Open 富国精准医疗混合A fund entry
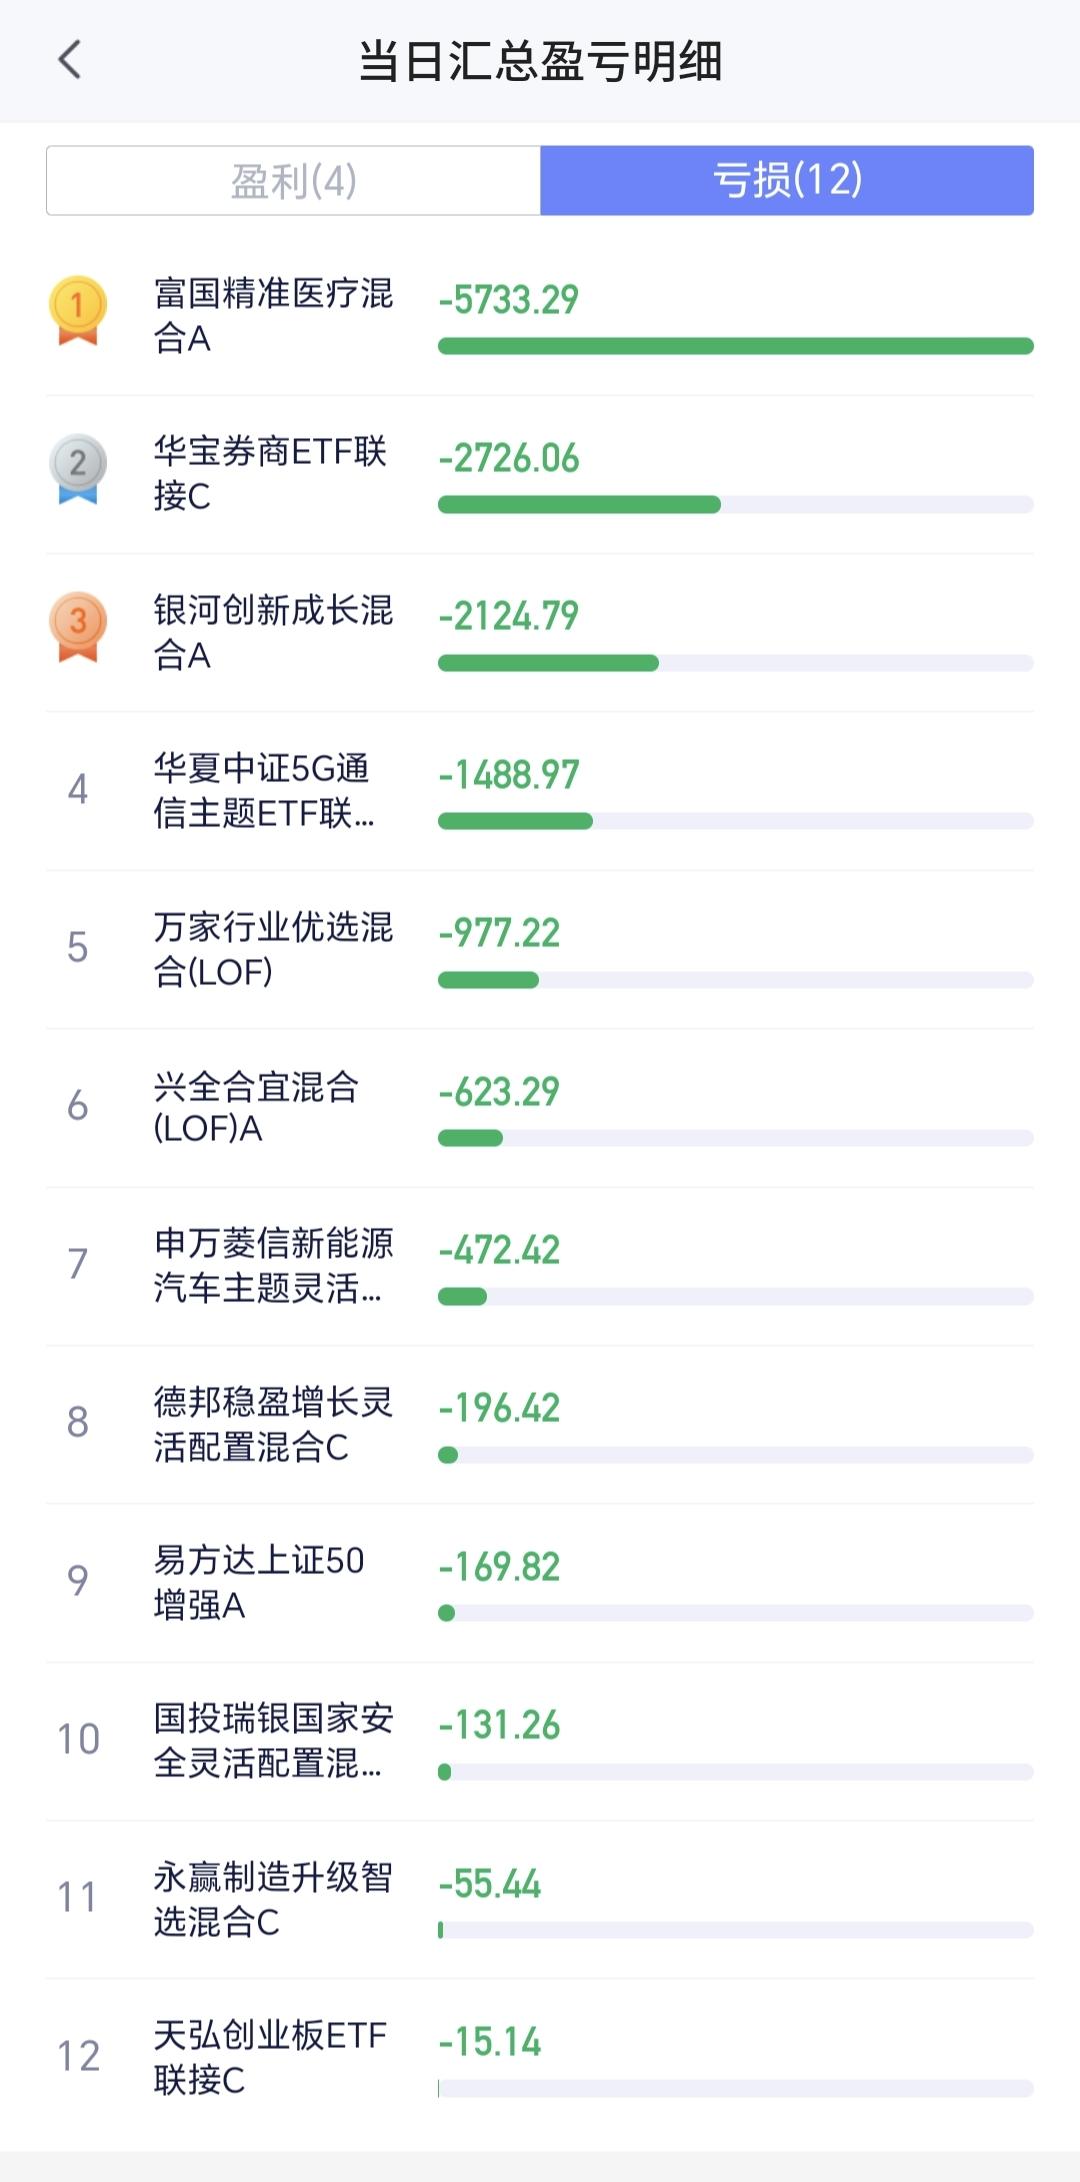The width and height of the screenshot is (1080, 2182). coord(540,316)
